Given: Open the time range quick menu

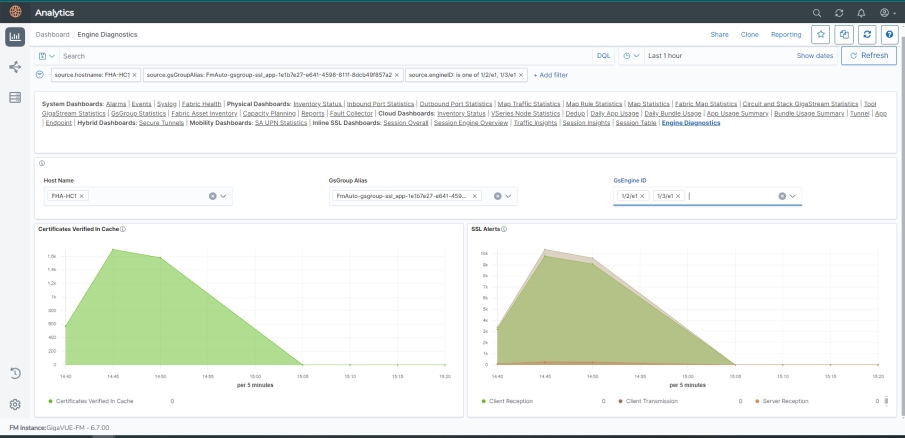Looking at the screenshot, I should coord(630,56).
